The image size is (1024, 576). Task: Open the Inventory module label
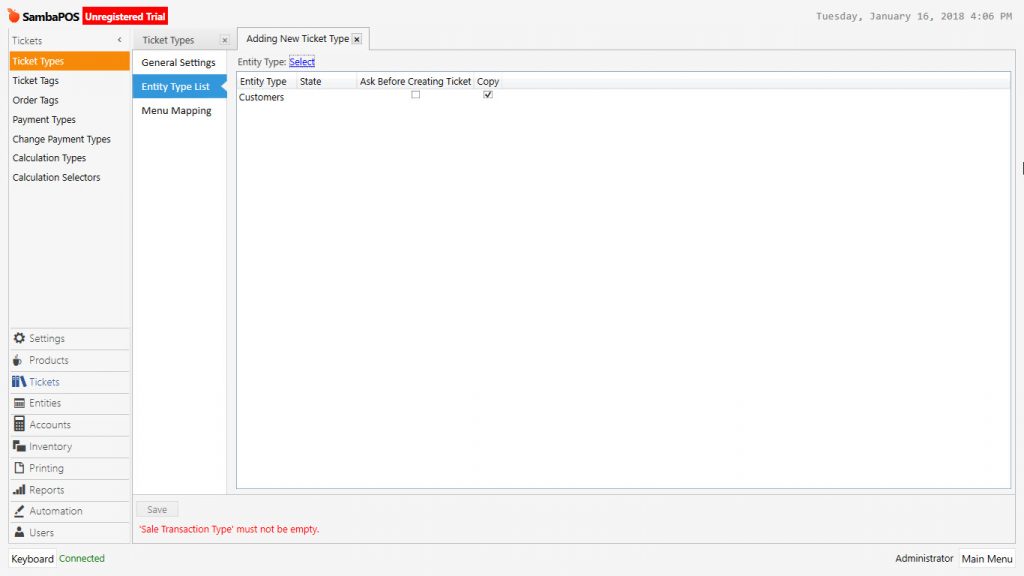tap(50, 447)
